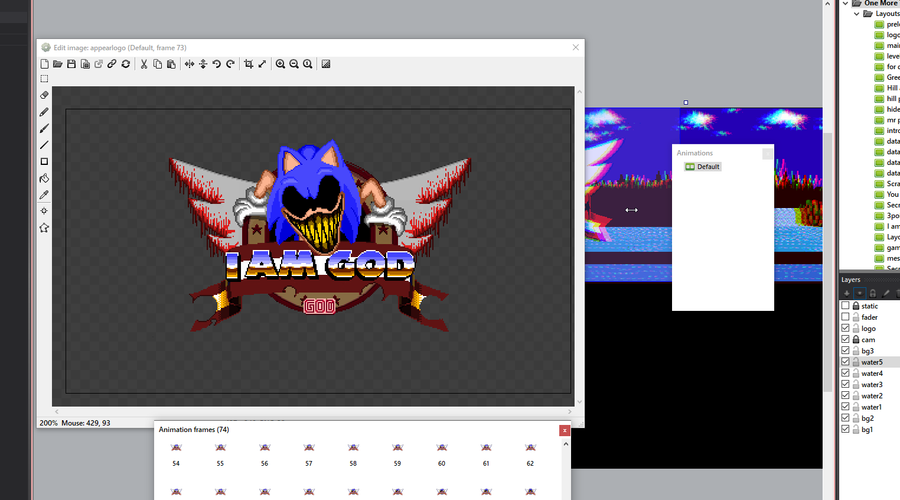
Task: Click scroll left arrow of image editor canvas
Action: coord(56,412)
